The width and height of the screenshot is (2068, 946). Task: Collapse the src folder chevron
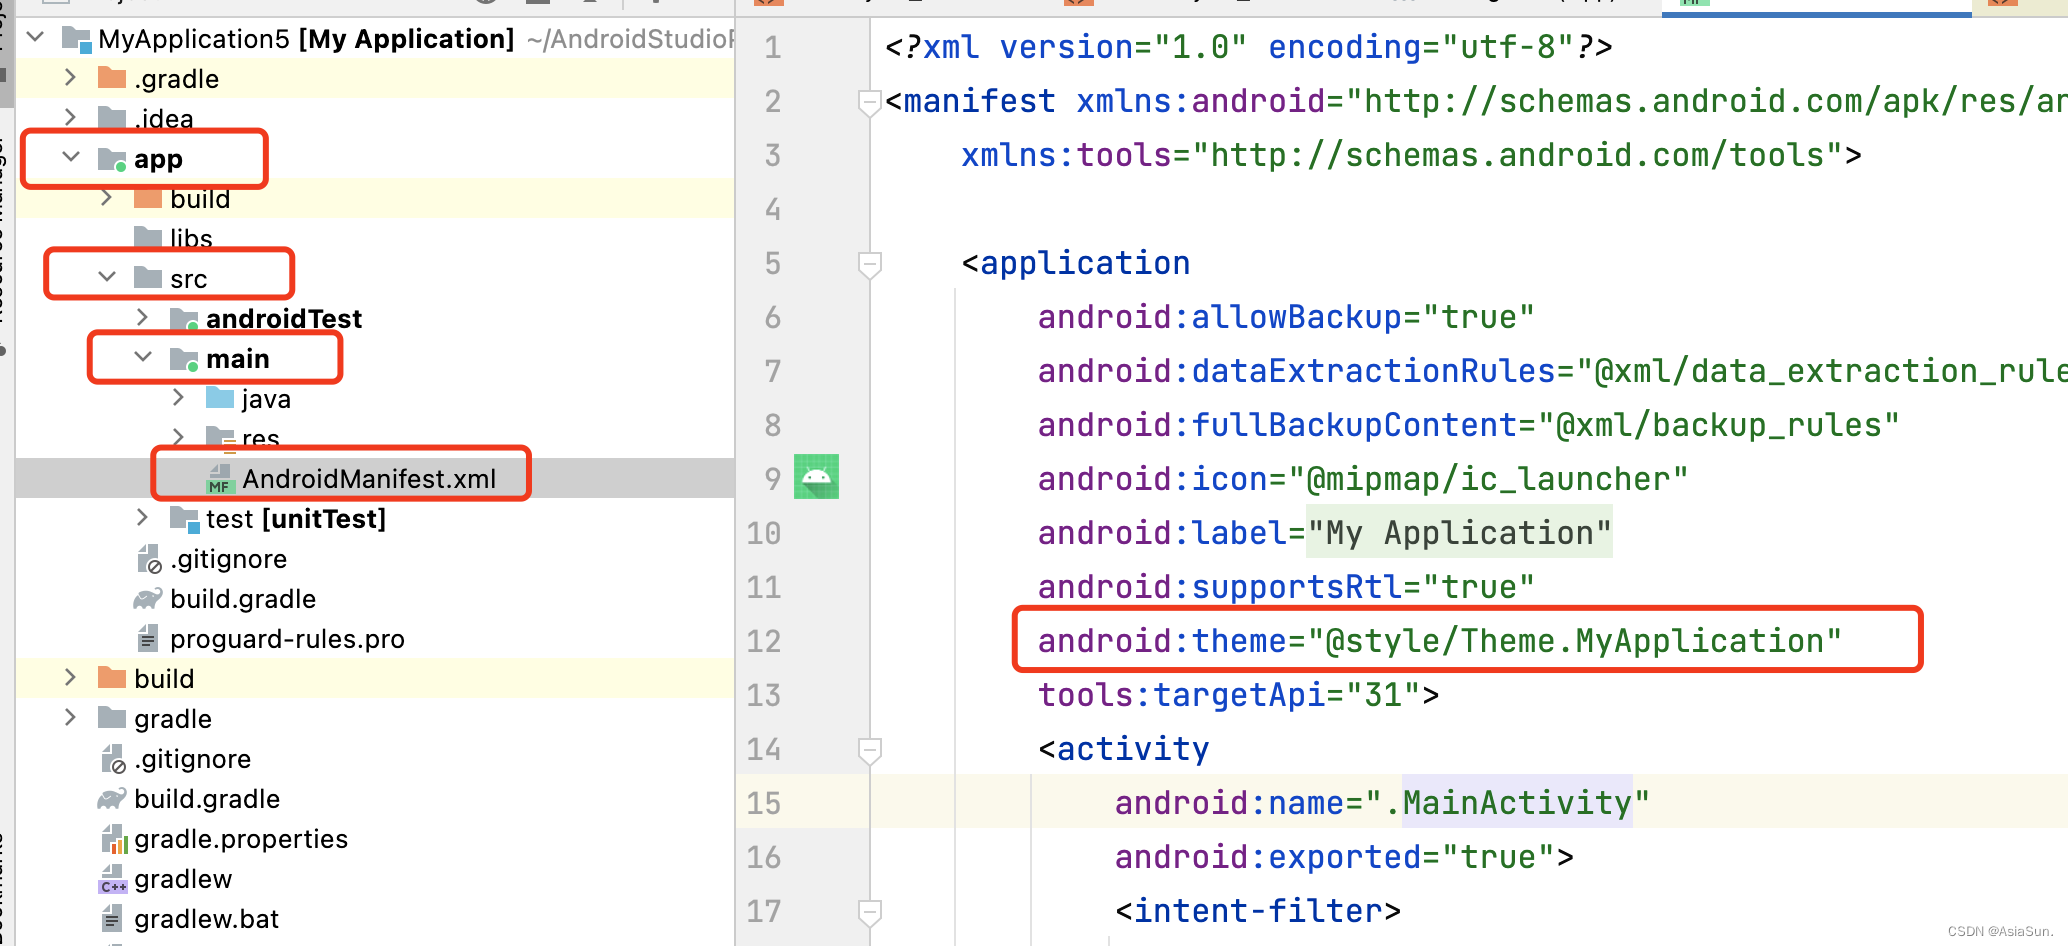pos(107,277)
